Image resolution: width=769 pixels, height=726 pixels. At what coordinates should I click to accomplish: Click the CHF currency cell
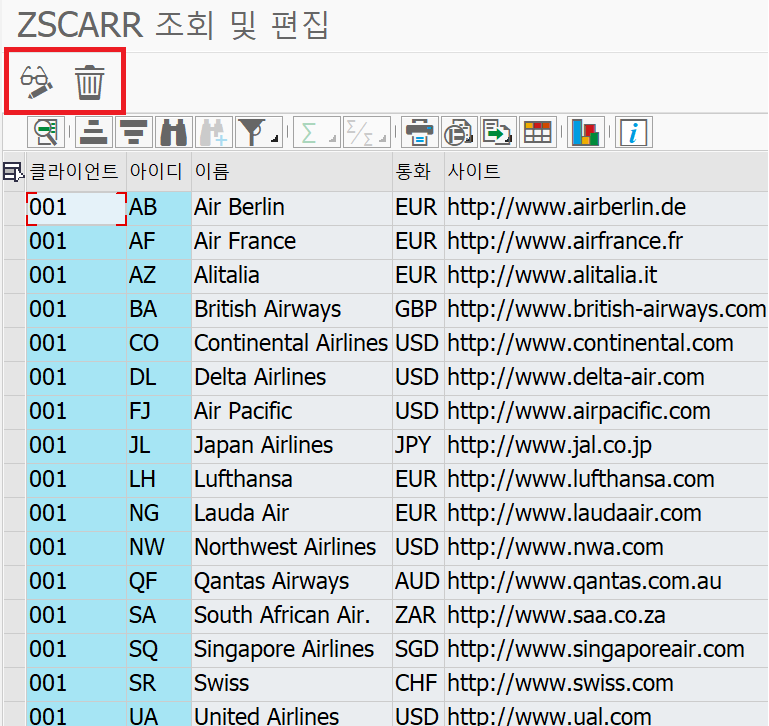(x=418, y=685)
